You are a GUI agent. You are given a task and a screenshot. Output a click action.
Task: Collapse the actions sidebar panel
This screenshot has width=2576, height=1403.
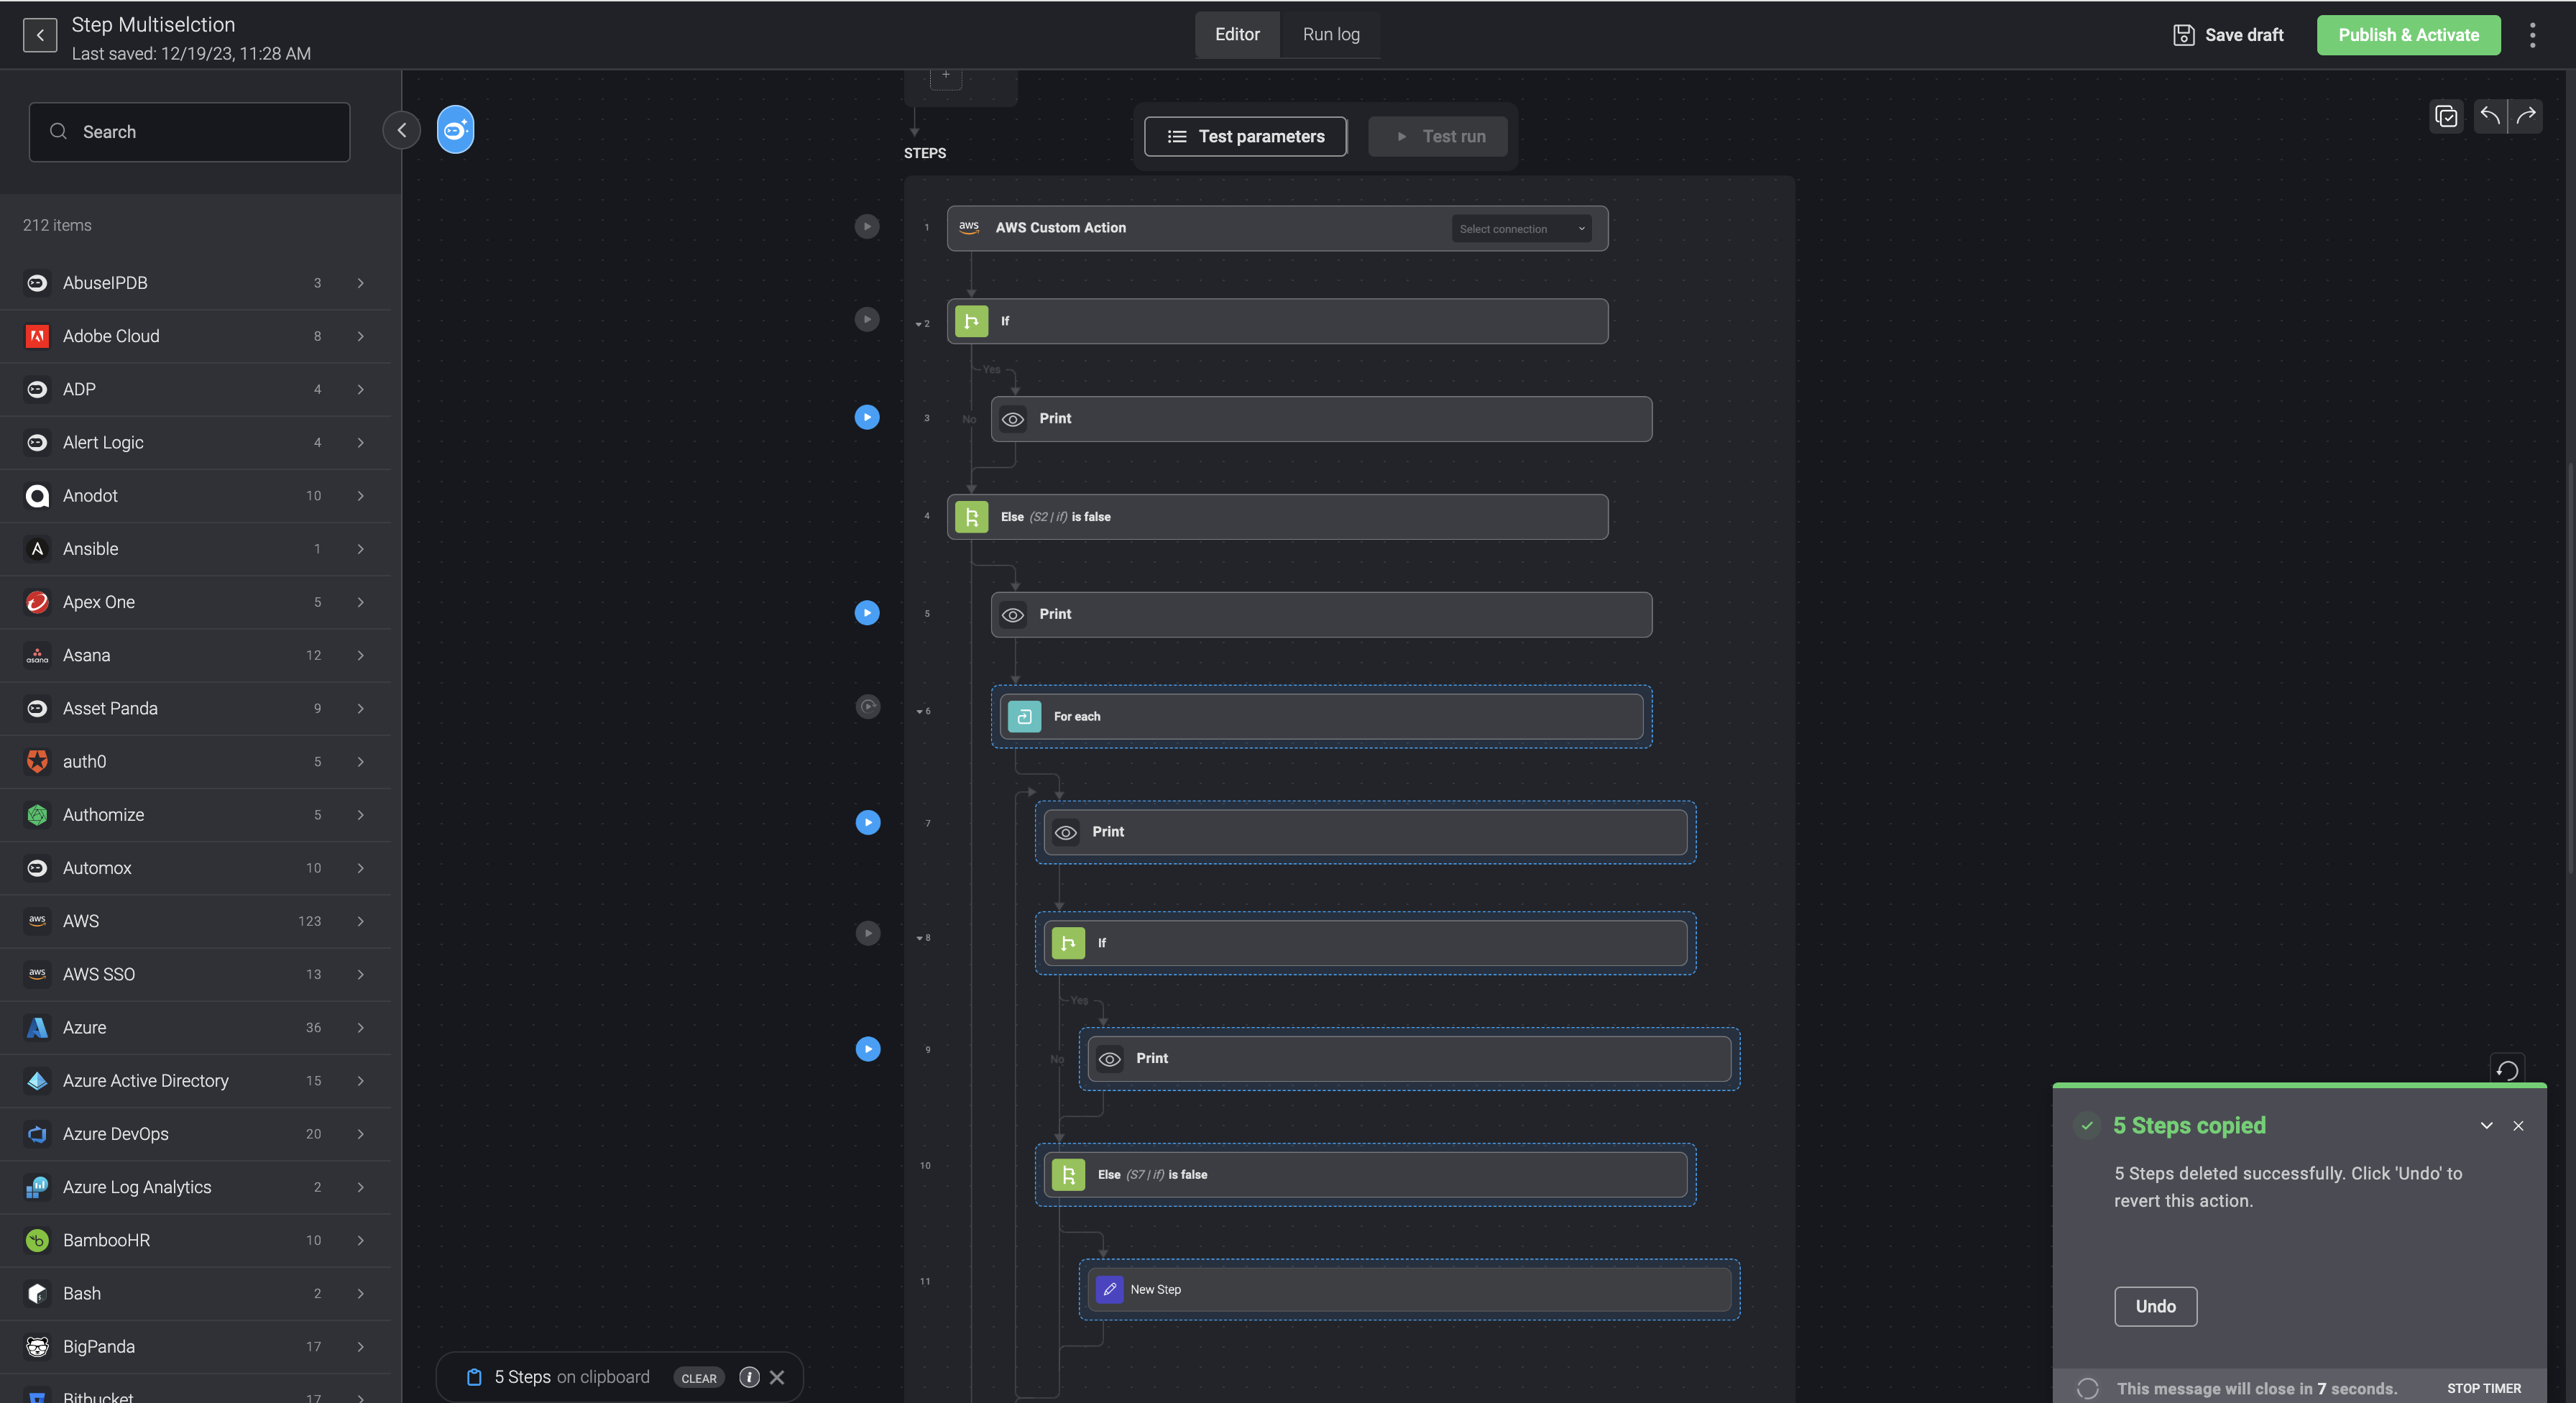point(401,130)
